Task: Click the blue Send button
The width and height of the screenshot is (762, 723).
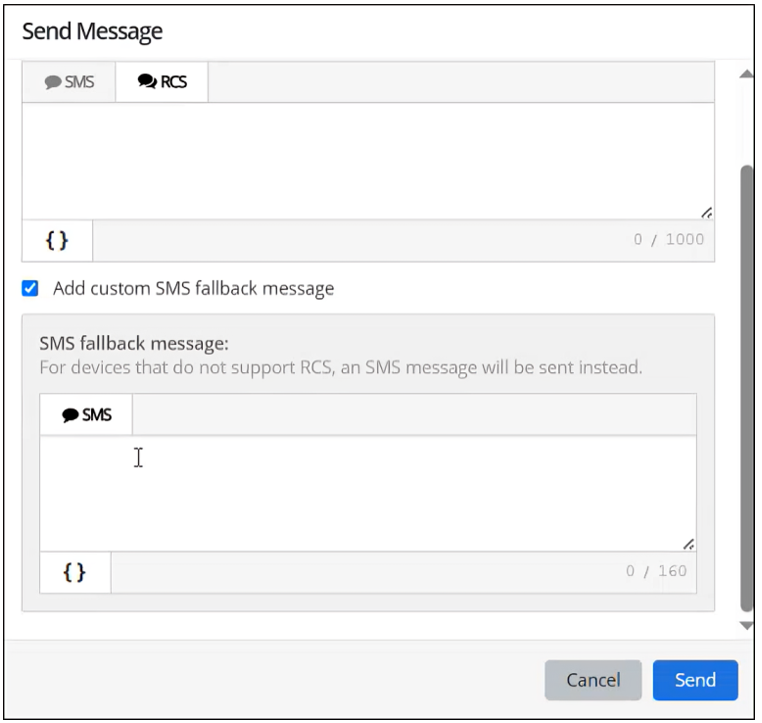Action: 695,680
